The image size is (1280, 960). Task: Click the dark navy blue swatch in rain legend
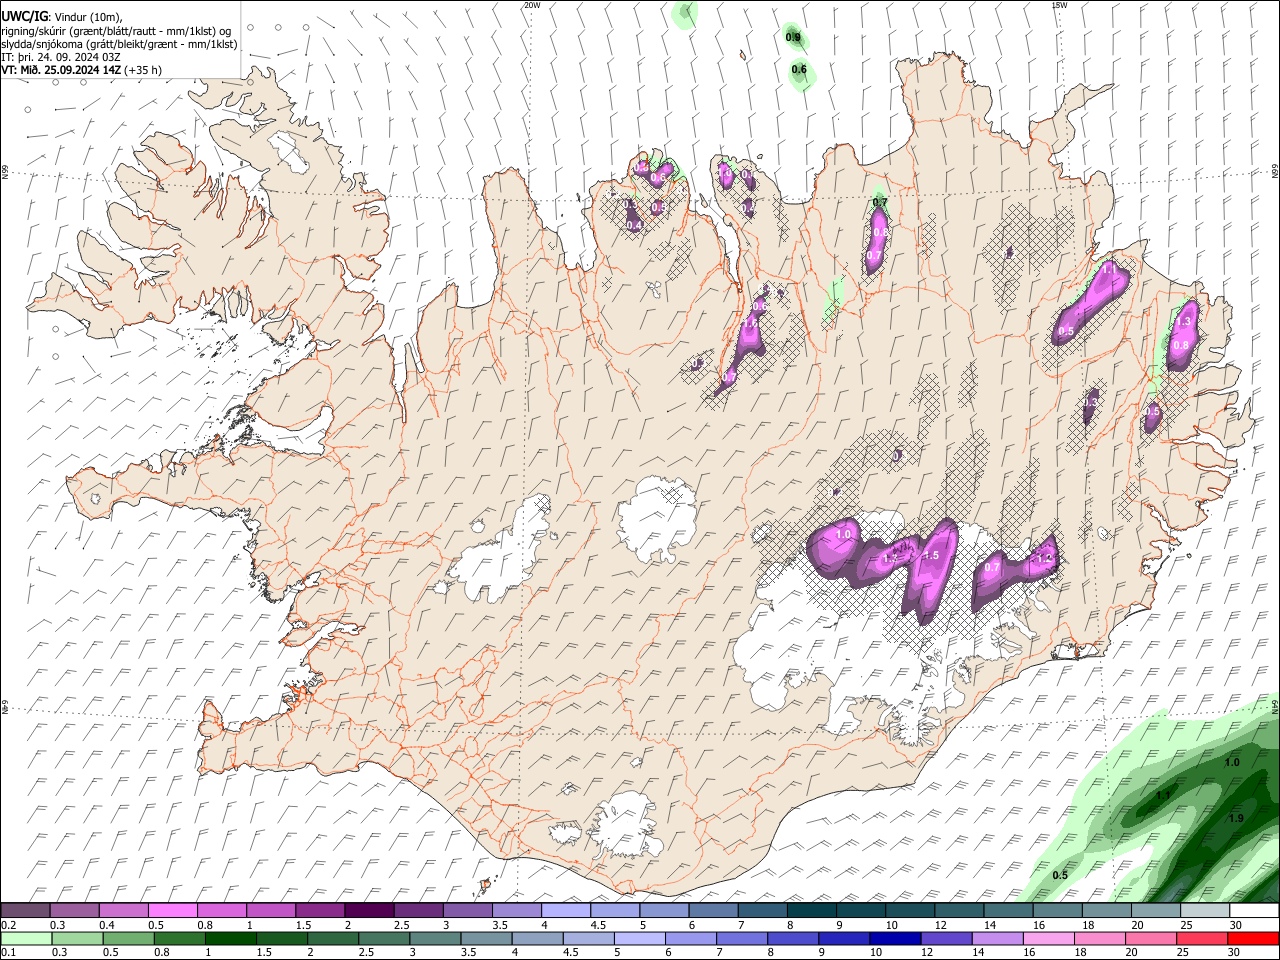[x=893, y=938]
